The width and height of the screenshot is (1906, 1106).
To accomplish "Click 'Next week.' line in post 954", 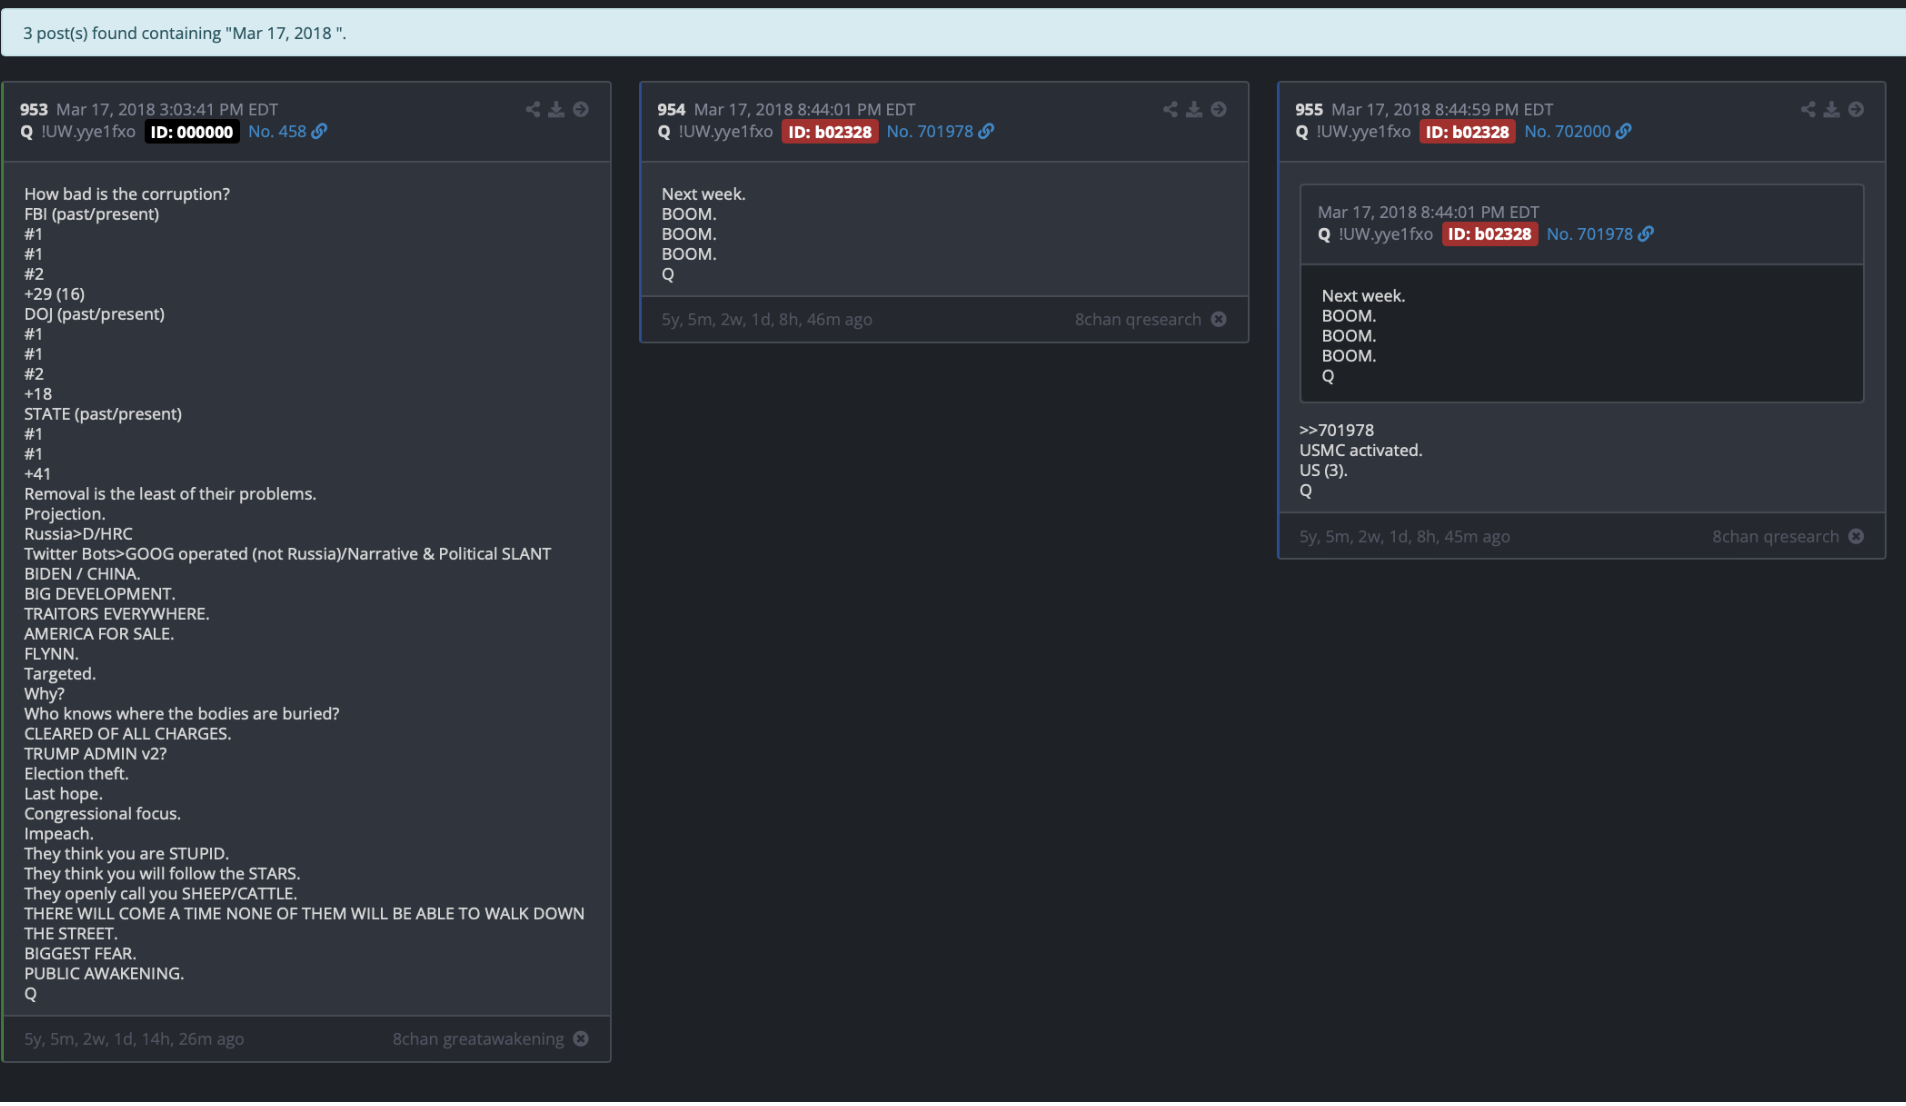I will click(703, 194).
